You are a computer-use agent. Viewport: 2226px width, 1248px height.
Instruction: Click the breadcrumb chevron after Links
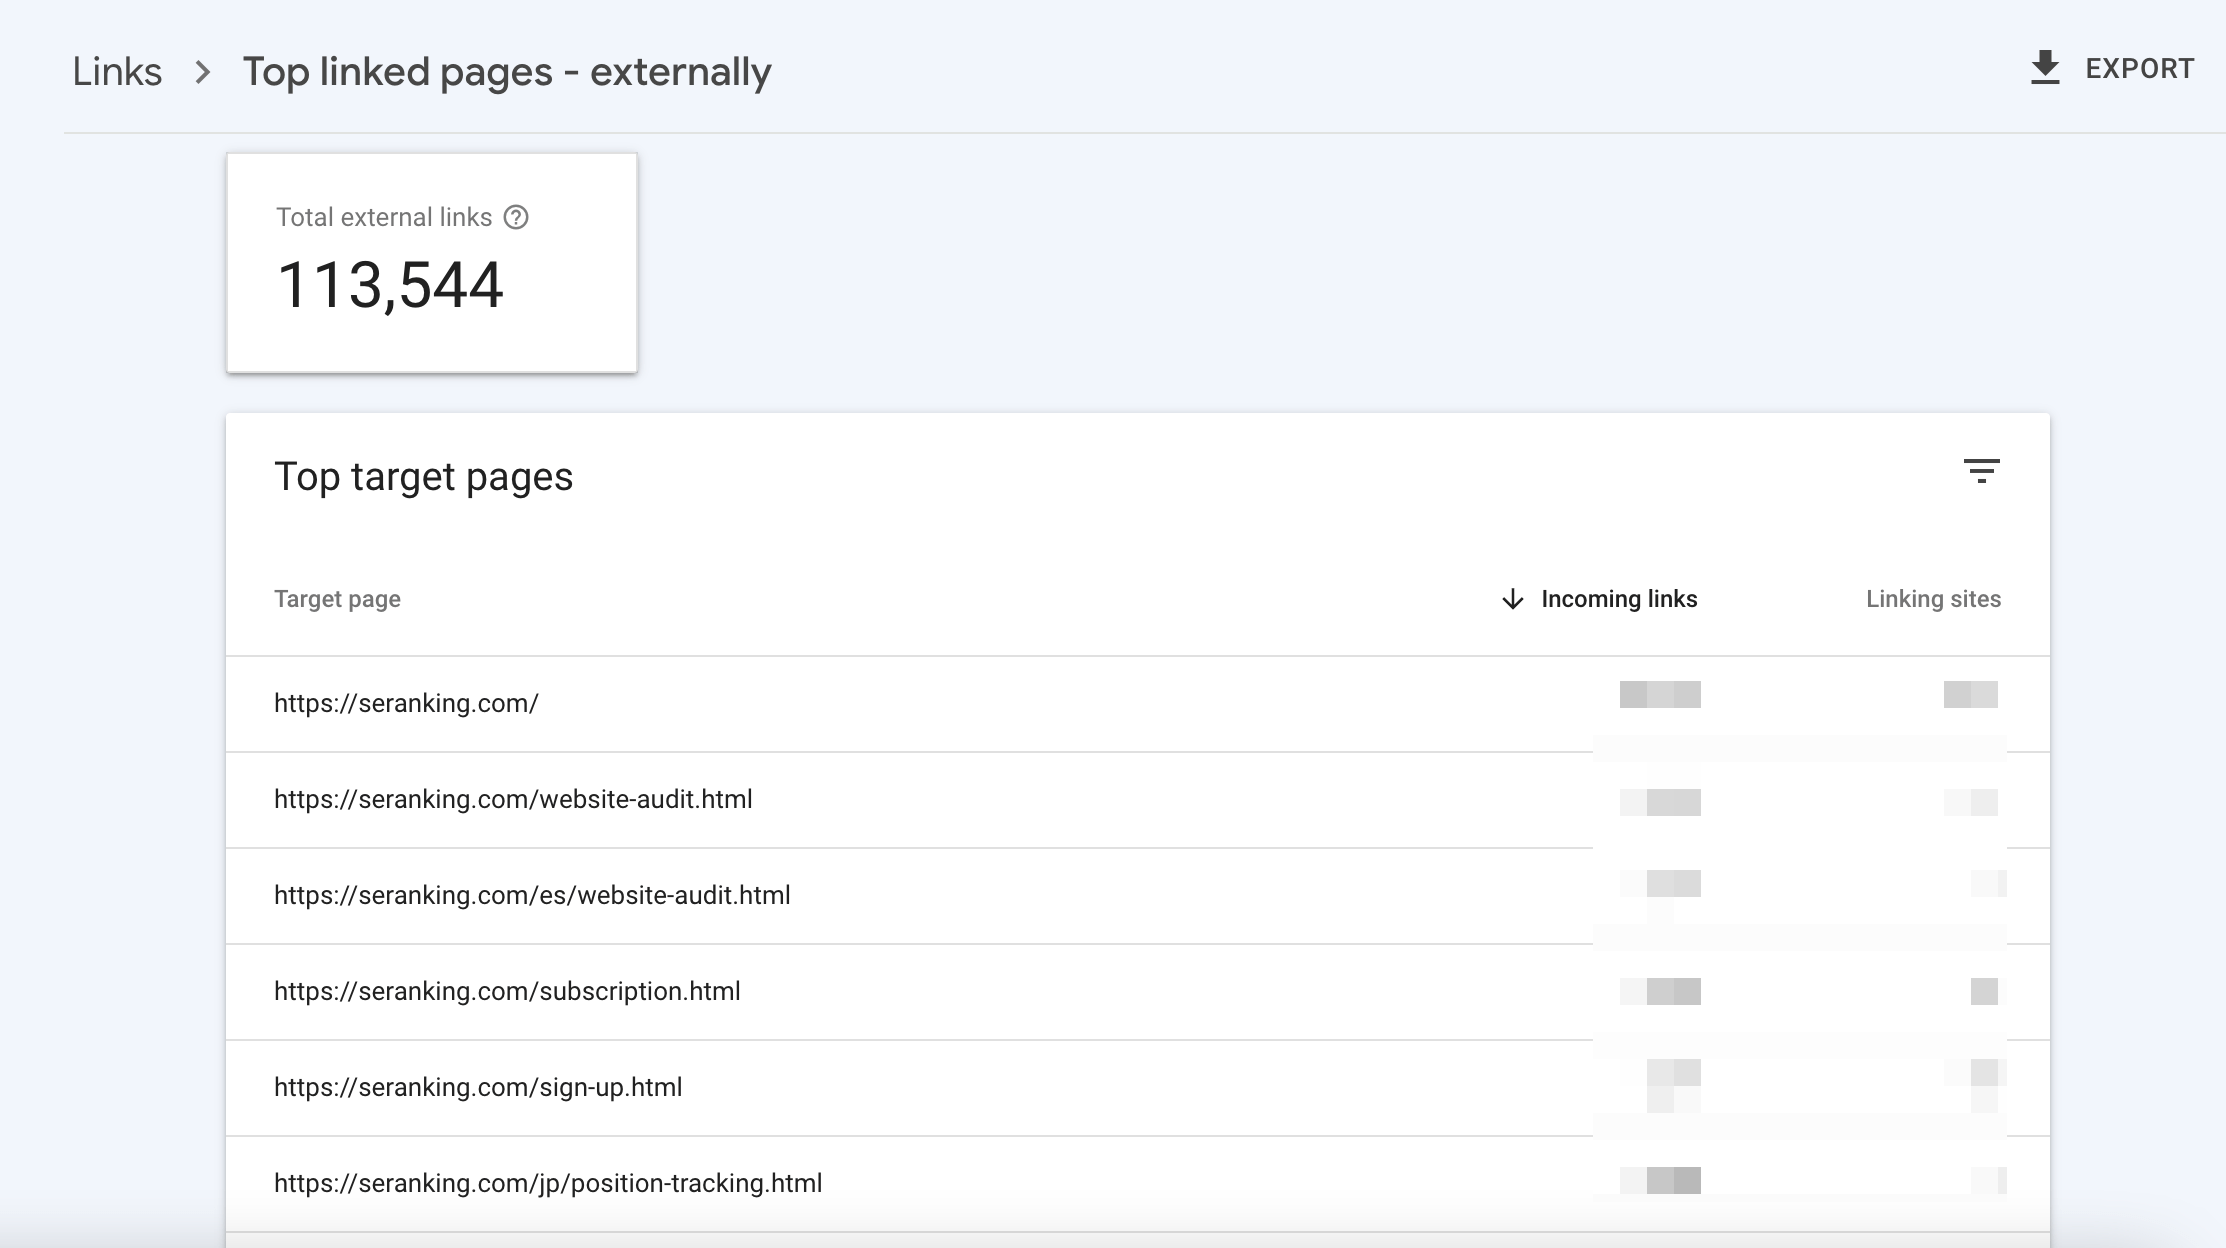coord(203,72)
